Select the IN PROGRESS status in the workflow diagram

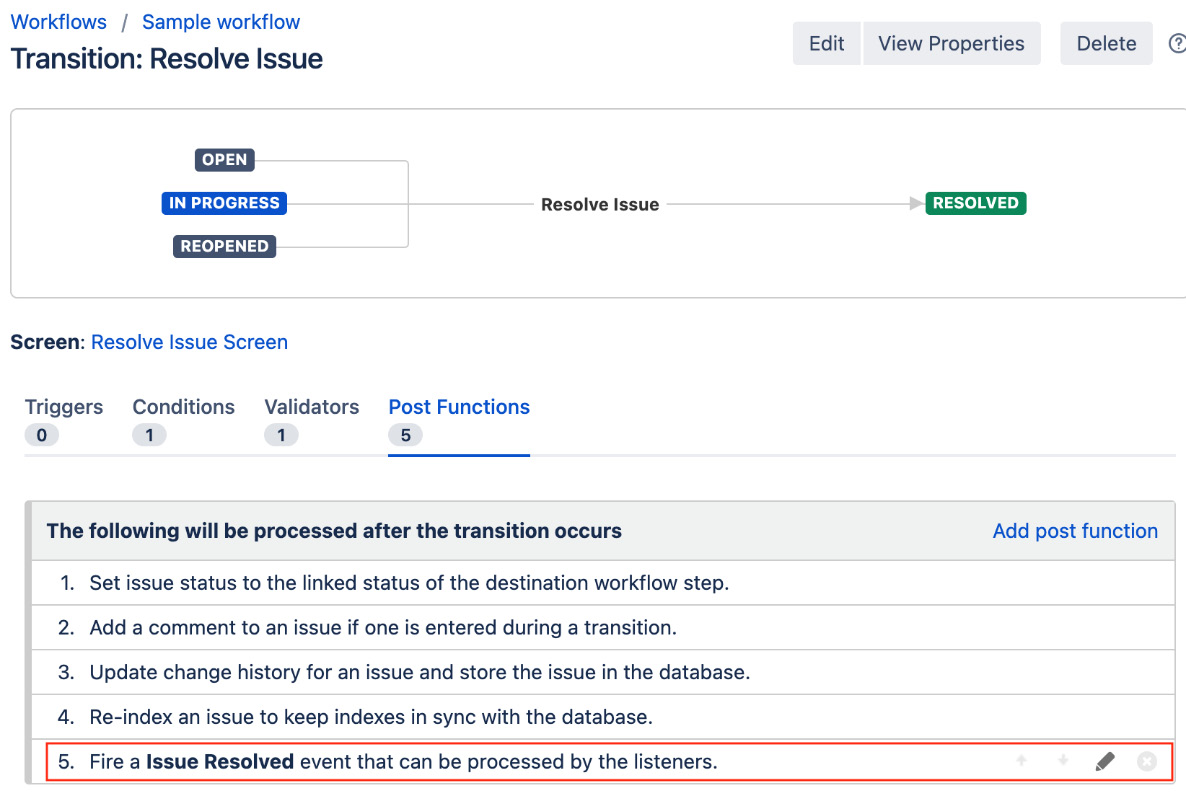[x=224, y=202]
